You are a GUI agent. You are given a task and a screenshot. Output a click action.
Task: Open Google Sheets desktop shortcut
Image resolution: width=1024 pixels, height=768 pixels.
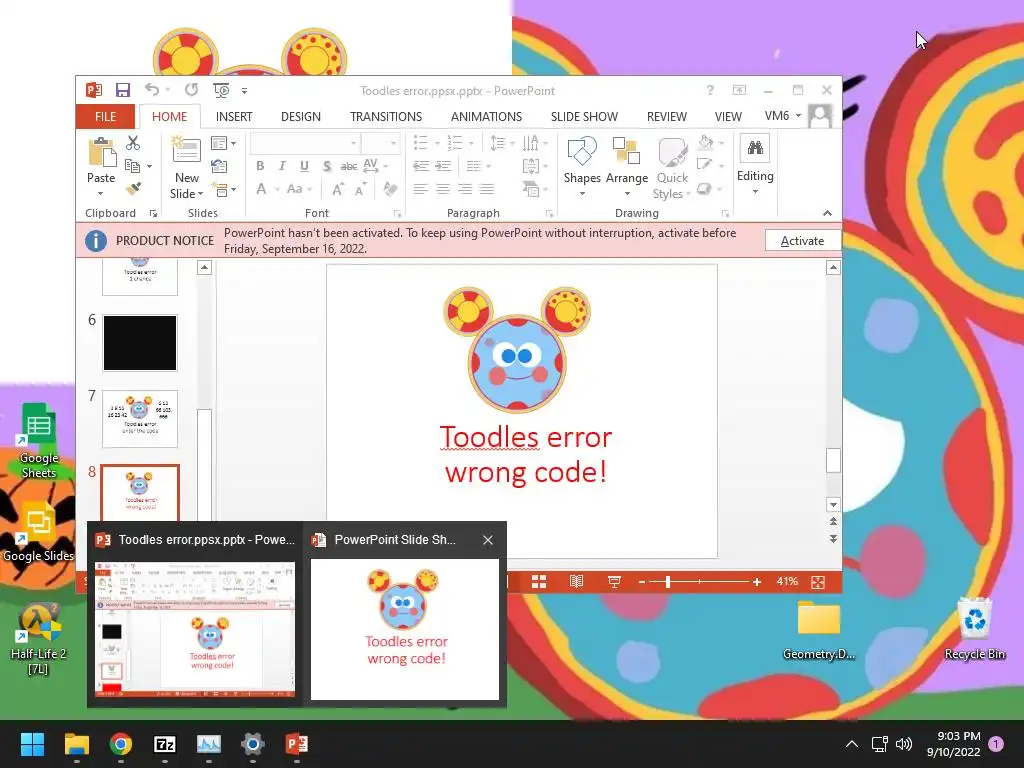coord(39,441)
